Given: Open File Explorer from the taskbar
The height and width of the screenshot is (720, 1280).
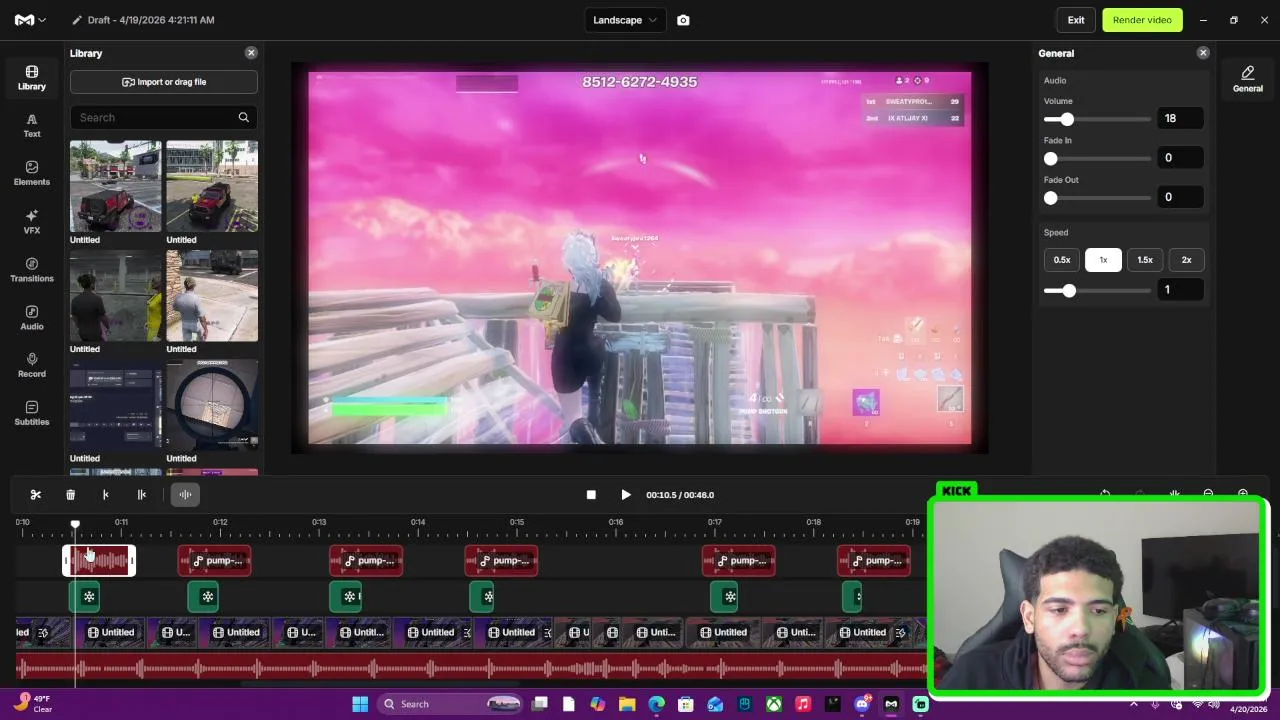Looking at the screenshot, I should pyautogui.click(x=627, y=704).
